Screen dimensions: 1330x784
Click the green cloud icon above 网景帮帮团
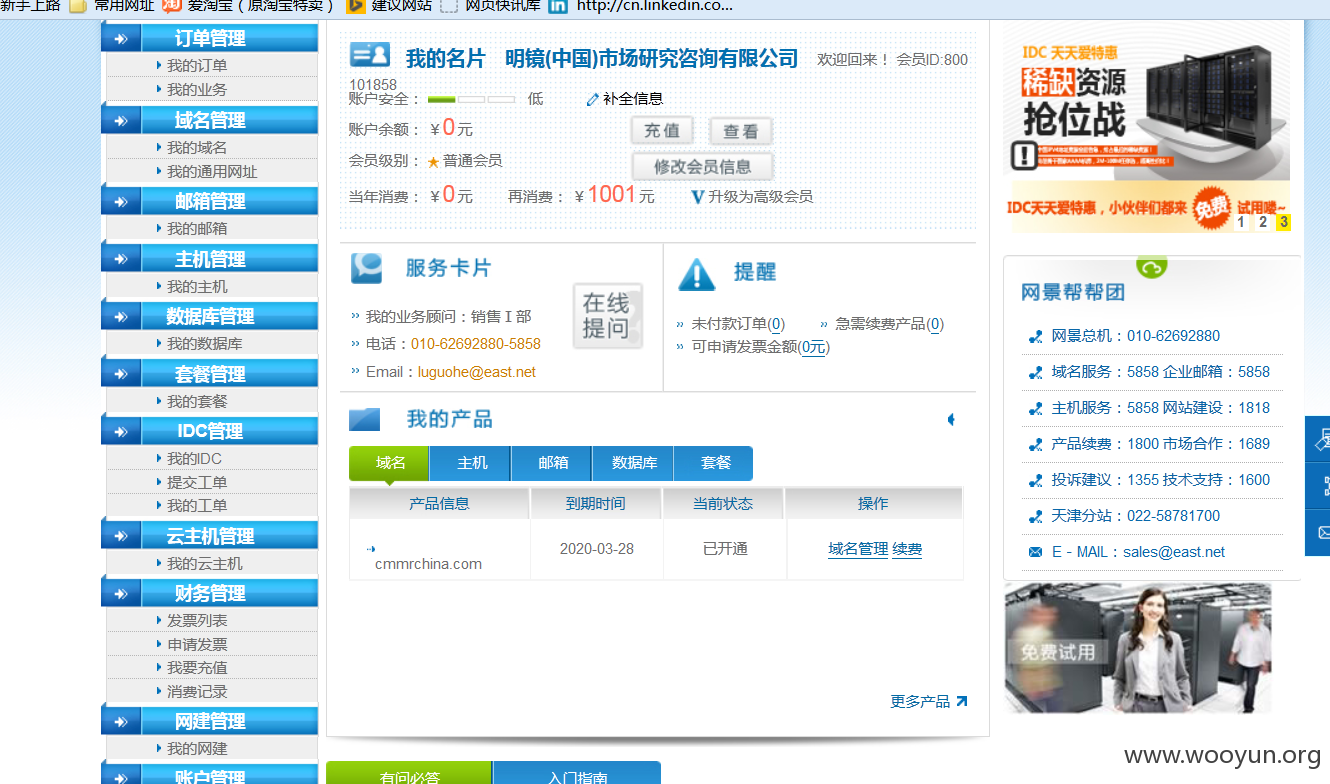pyautogui.click(x=1151, y=267)
